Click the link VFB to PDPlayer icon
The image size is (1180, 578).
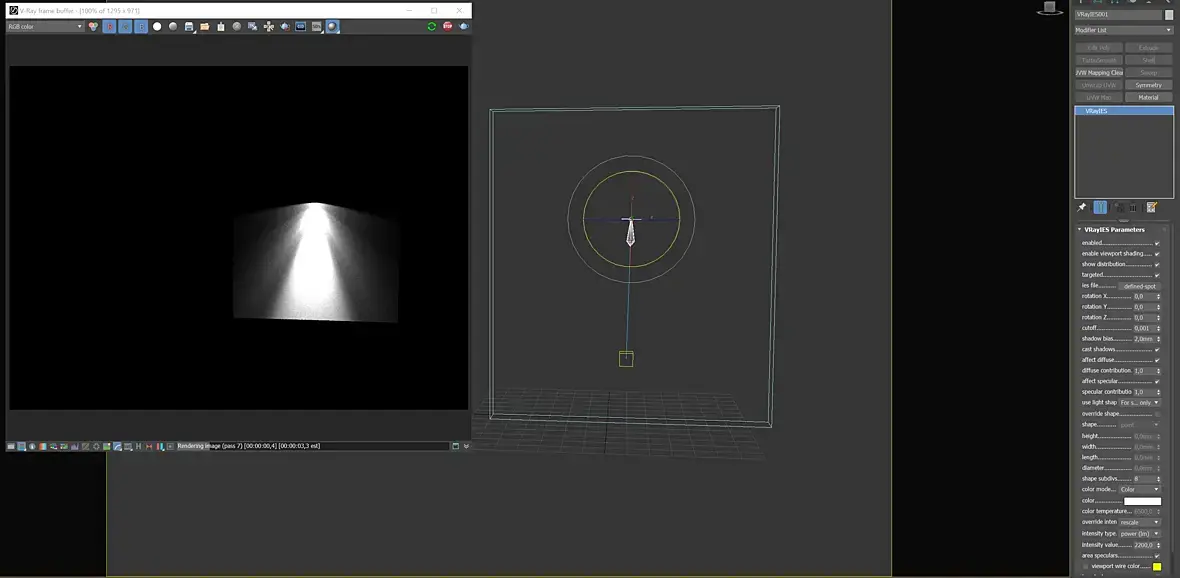(301, 26)
